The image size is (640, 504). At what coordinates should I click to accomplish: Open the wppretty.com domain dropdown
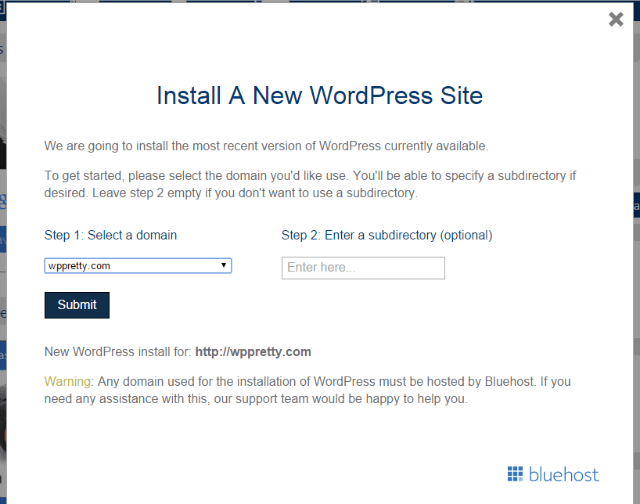pos(138,266)
